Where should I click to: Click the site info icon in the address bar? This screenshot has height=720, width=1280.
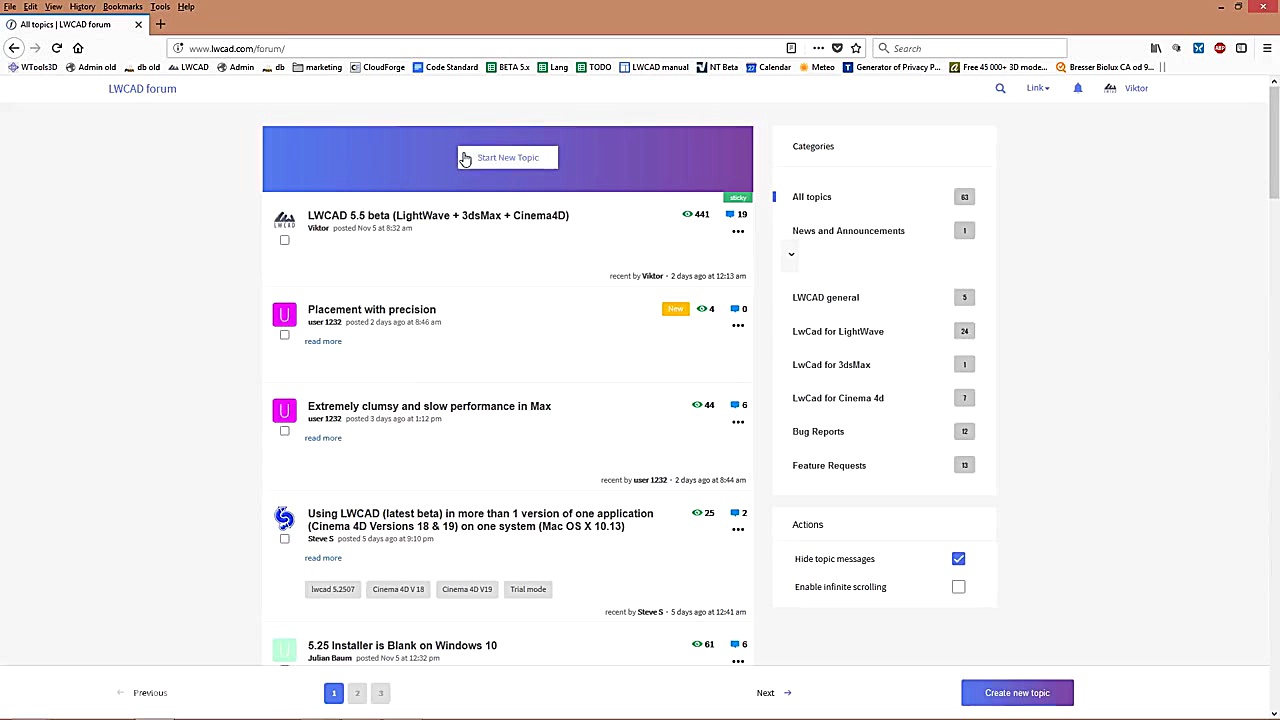pos(178,48)
